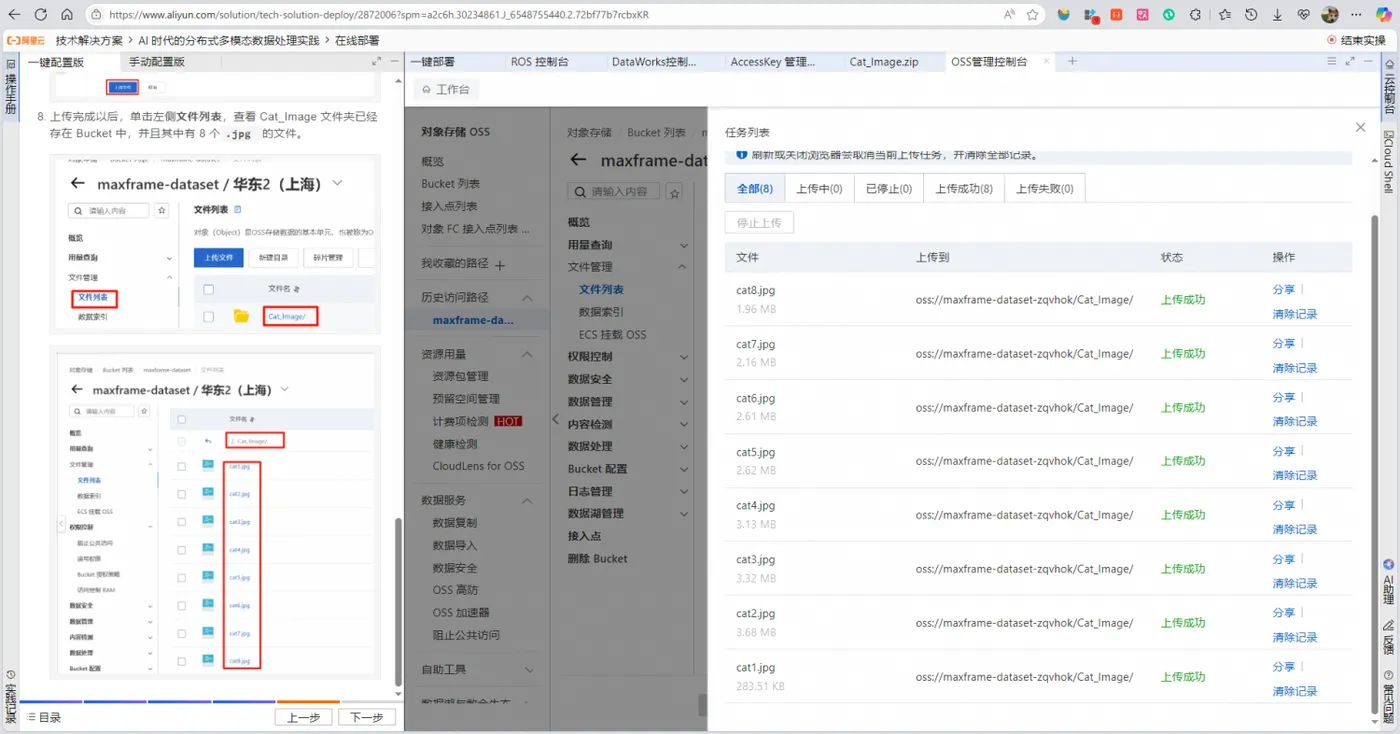Click 结束实操 to end the lab
The height and width of the screenshot is (734, 1400).
tap(1356, 40)
